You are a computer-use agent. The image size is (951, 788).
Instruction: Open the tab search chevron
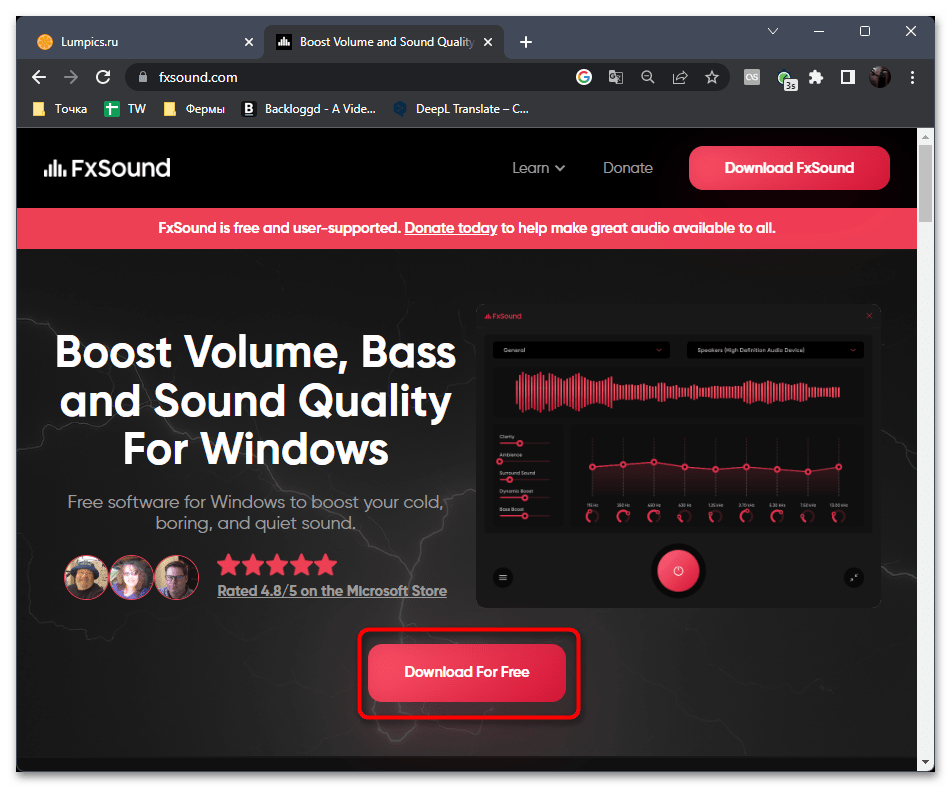[773, 31]
